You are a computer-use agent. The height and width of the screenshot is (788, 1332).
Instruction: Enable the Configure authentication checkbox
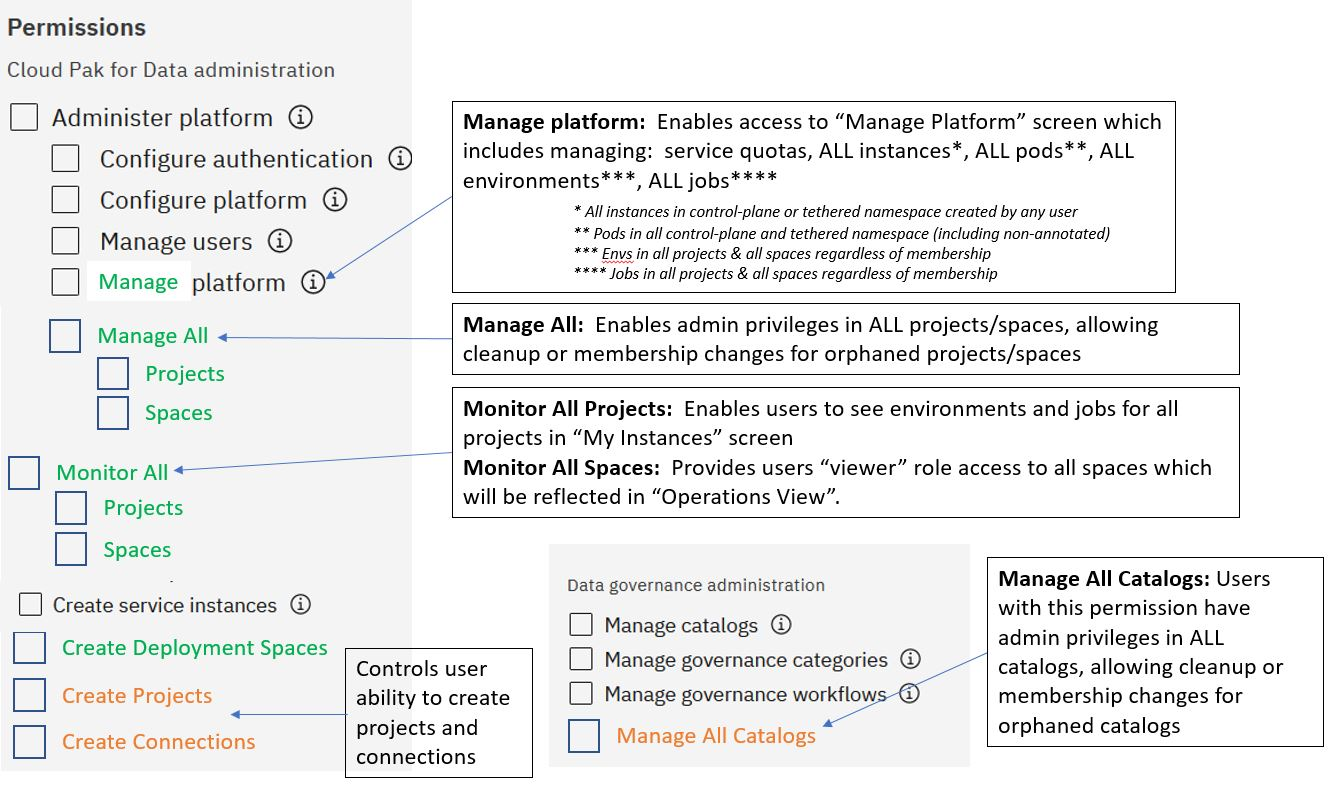click(x=65, y=158)
